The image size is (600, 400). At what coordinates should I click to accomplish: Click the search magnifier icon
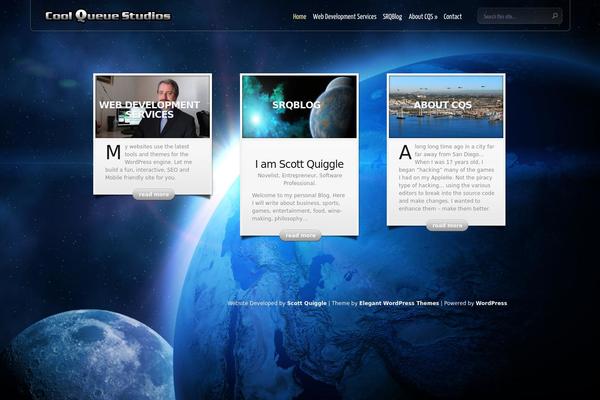(555, 16)
